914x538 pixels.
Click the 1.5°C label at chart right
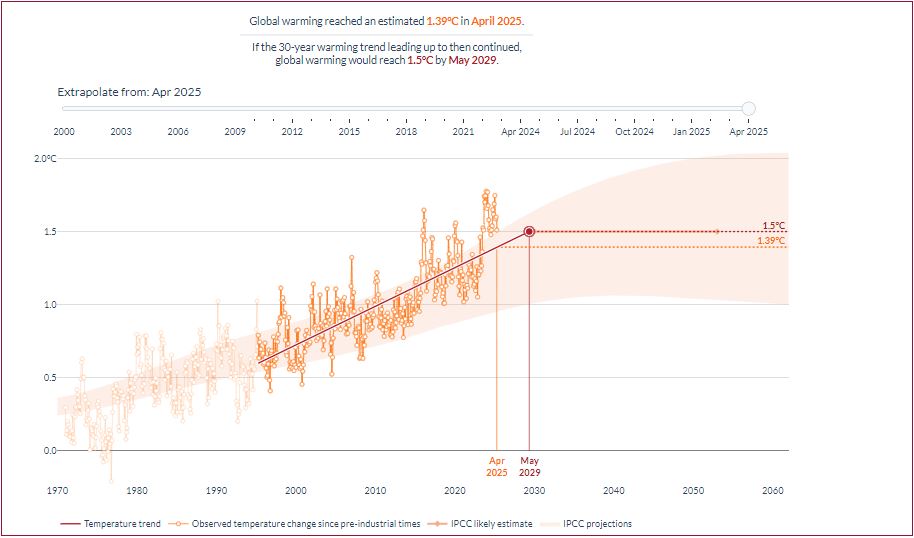[x=774, y=225]
